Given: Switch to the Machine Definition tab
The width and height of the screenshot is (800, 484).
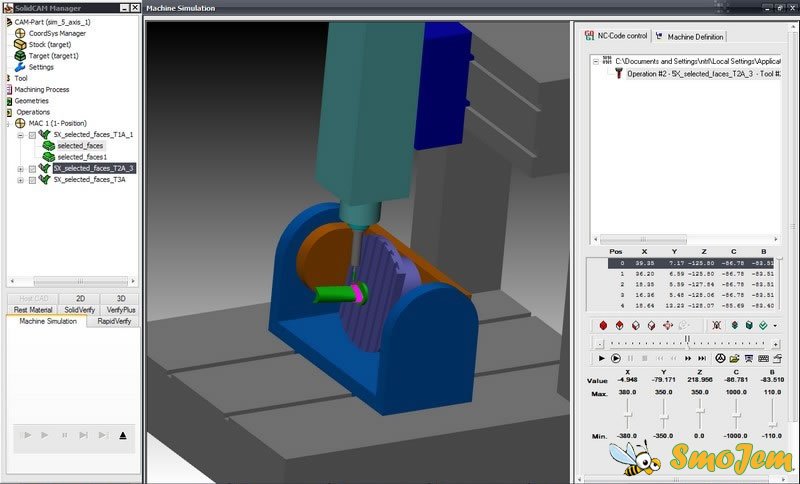Looking at the screenshot, I should pos(690,37).
